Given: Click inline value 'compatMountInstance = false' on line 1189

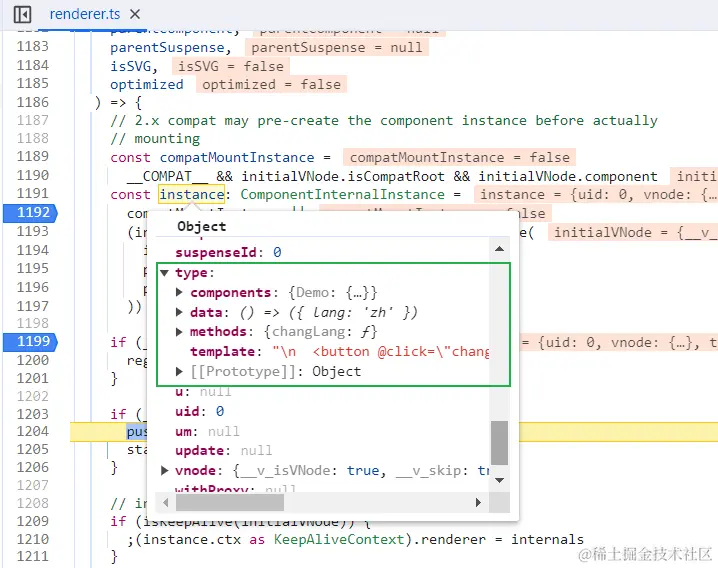Looking at the screenshot, I should tap(459, 158).
